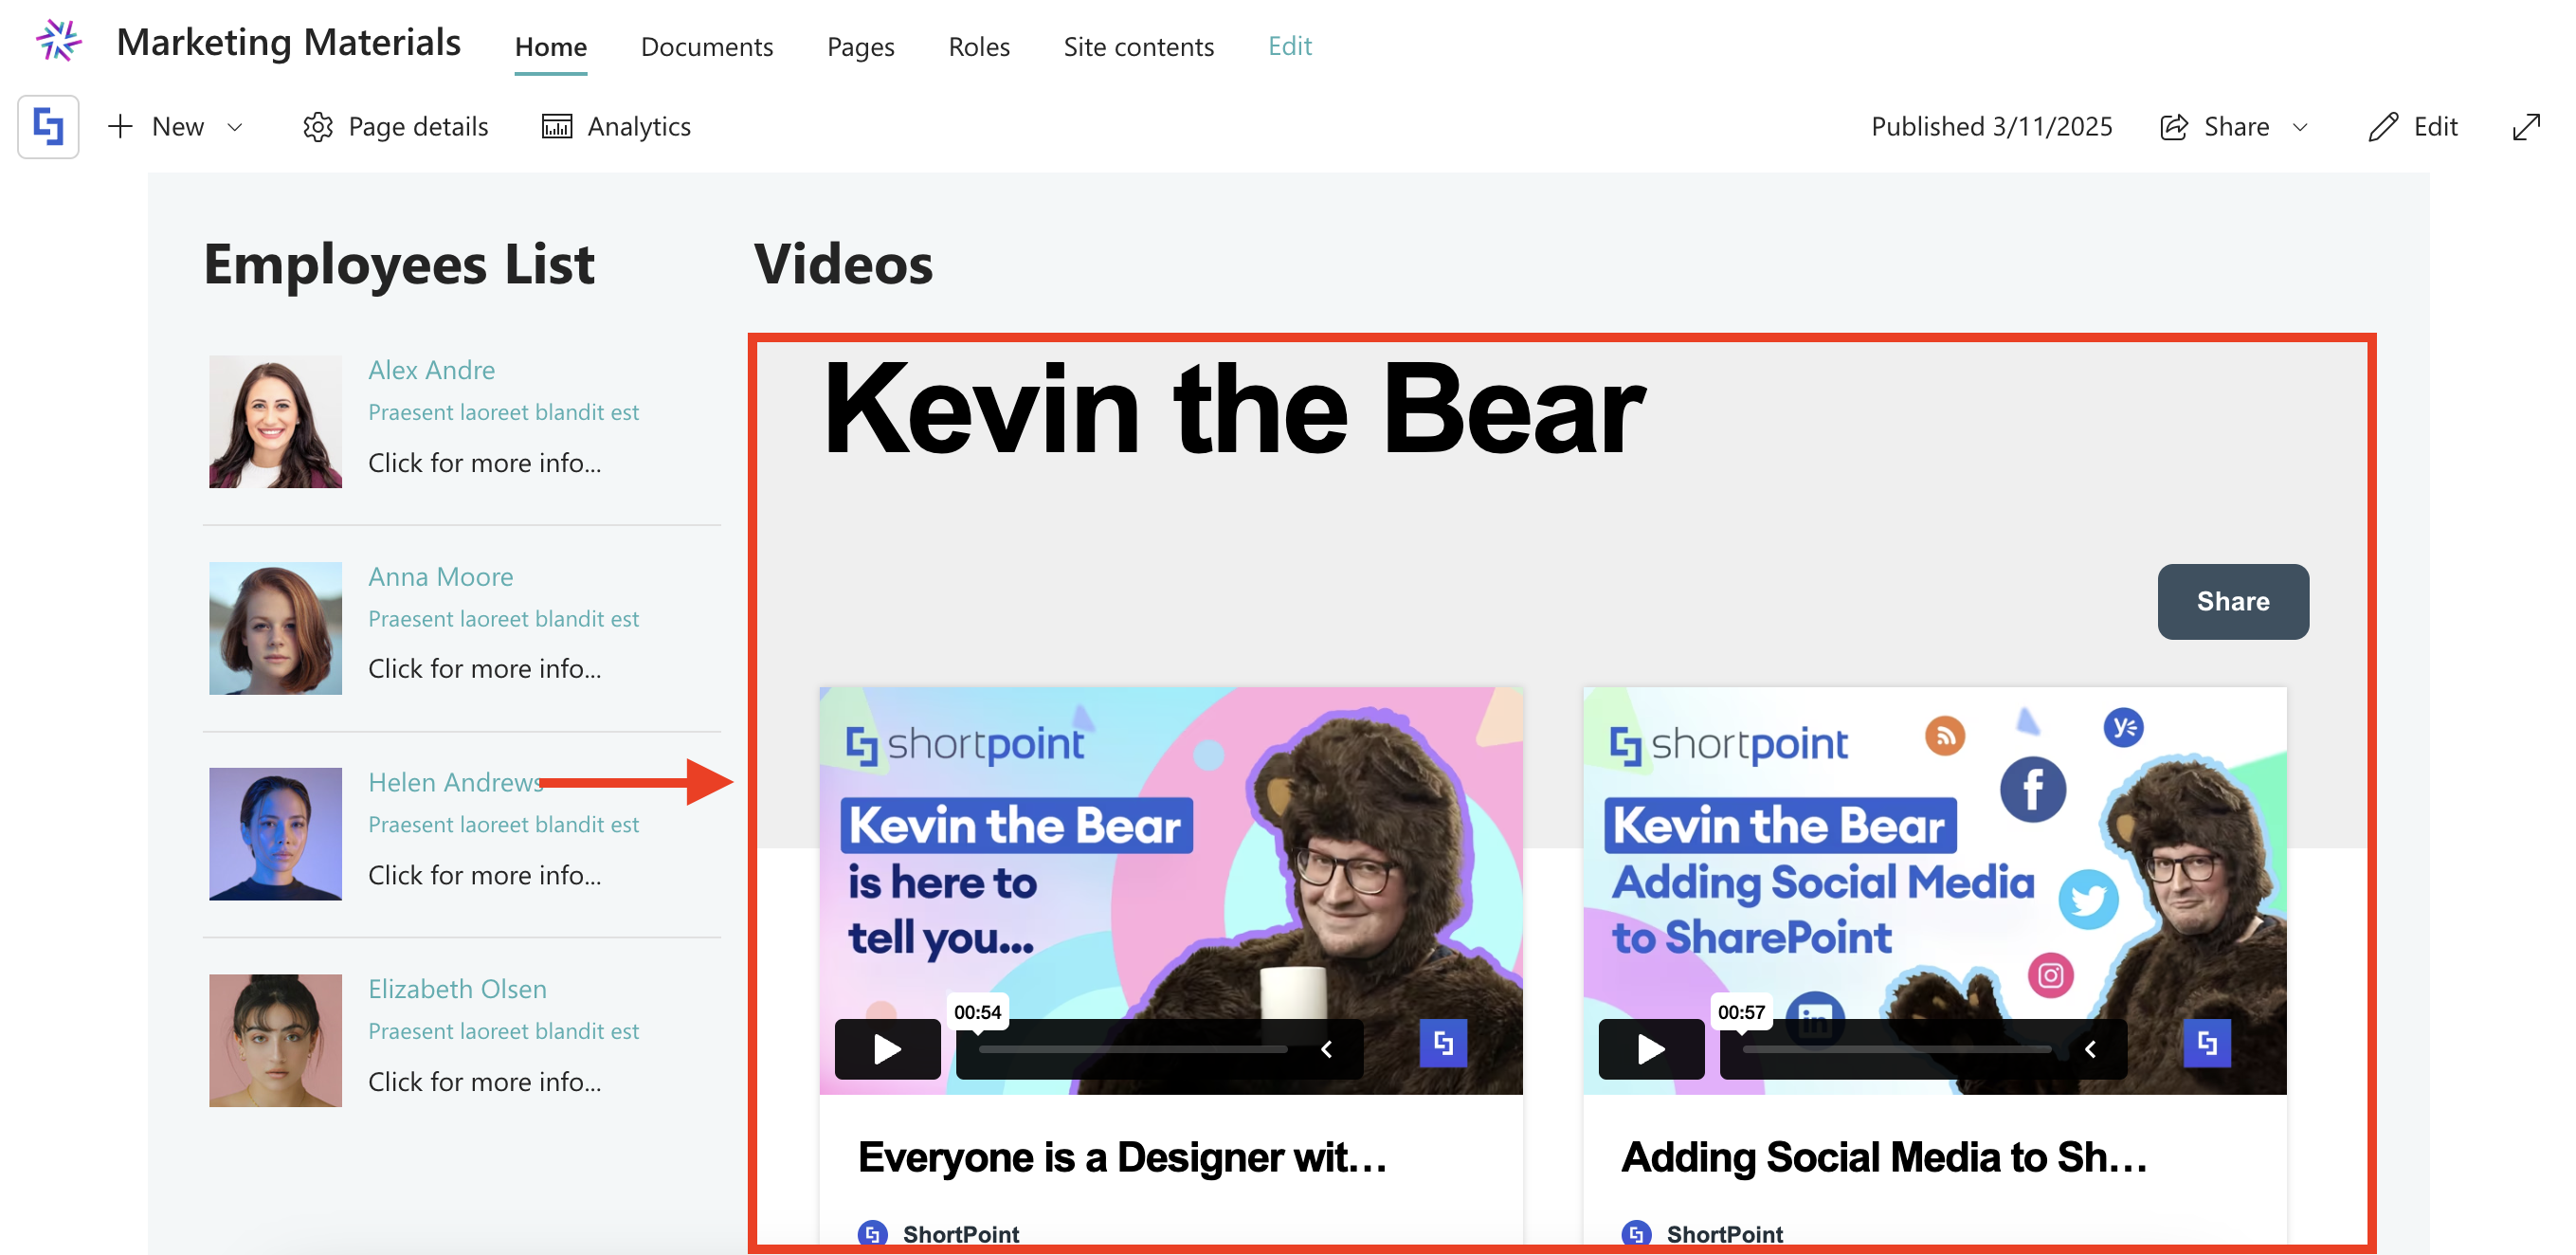Collapse the first video's control arrow
This screenshot has height=1255, width=2576.
1327,1049
